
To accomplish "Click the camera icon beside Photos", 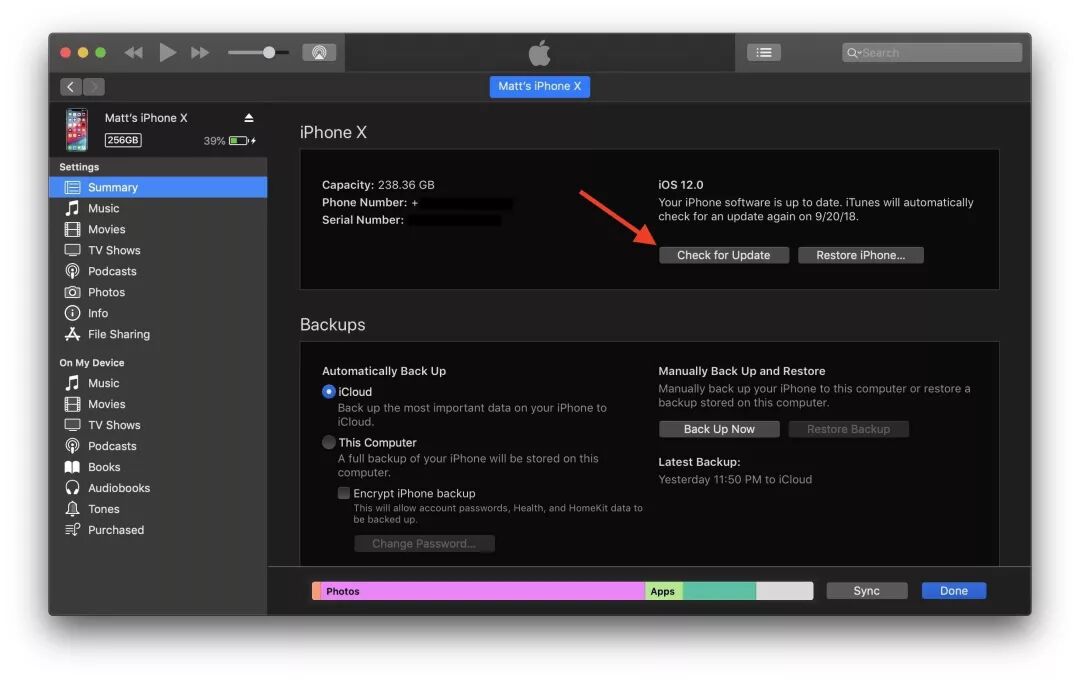I will tap(72, 292).
